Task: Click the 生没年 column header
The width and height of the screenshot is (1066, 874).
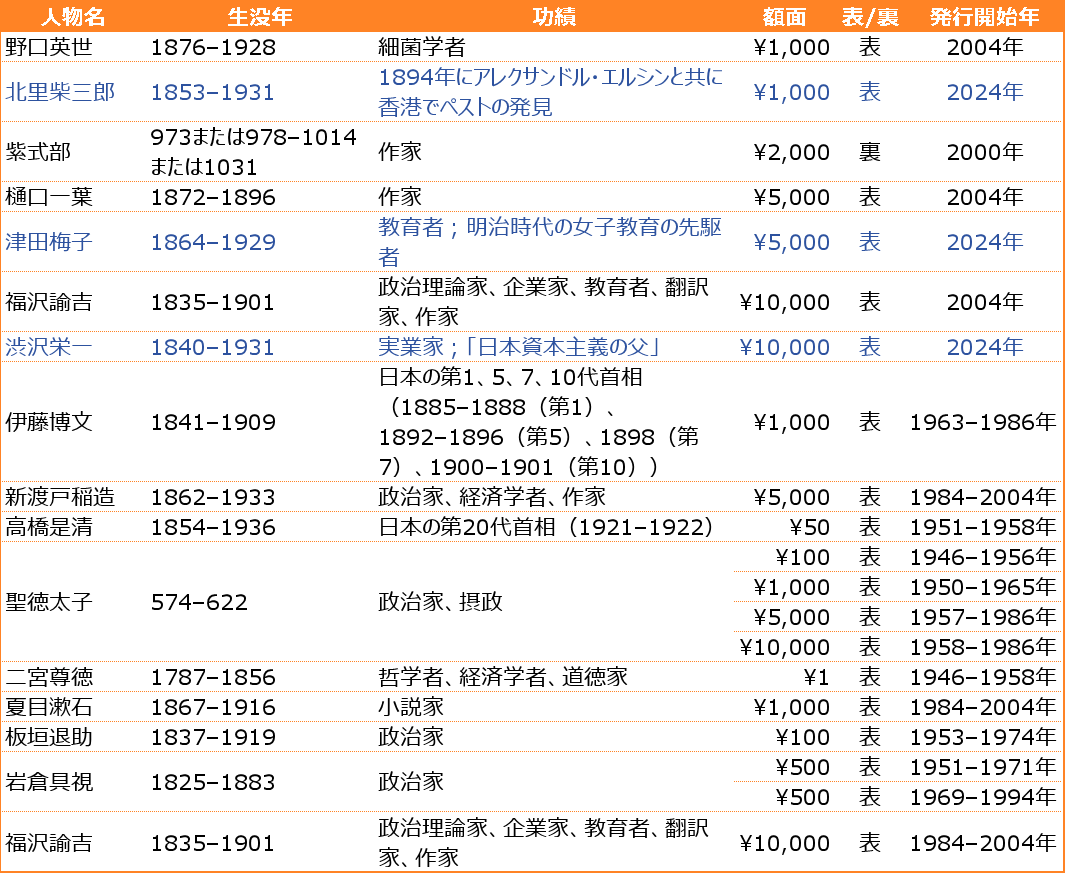Action: coord(259,16)
